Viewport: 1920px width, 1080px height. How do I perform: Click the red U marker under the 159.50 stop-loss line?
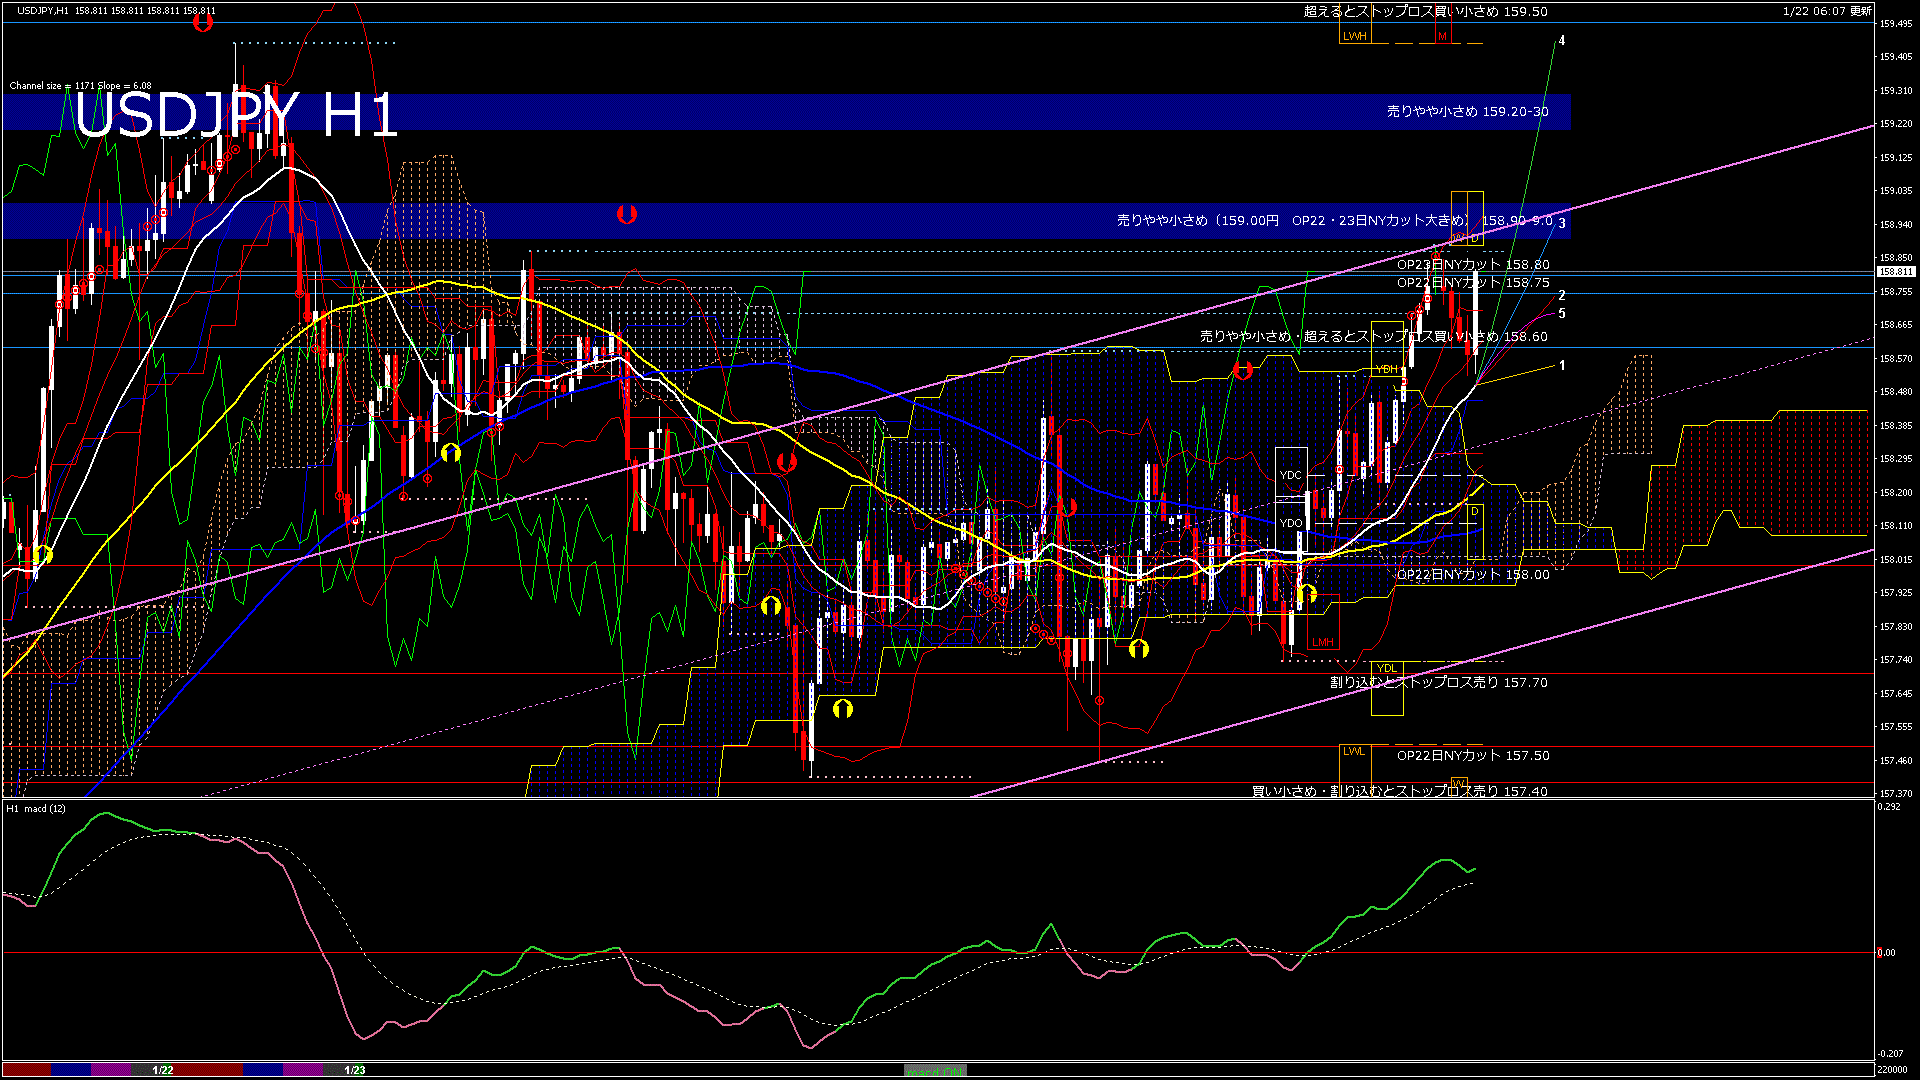coord(205,24)
